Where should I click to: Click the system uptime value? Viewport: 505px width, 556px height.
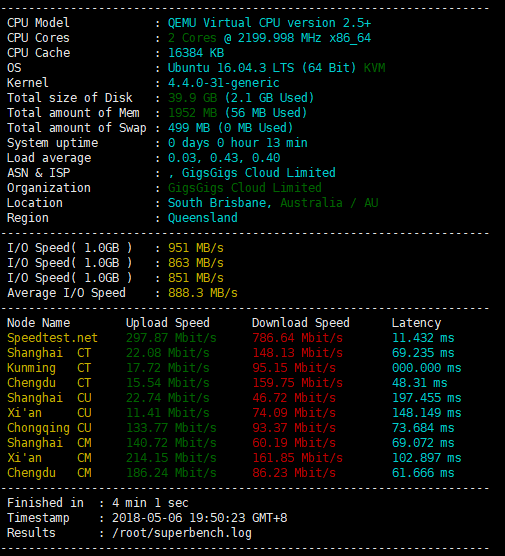click(238, 143)
